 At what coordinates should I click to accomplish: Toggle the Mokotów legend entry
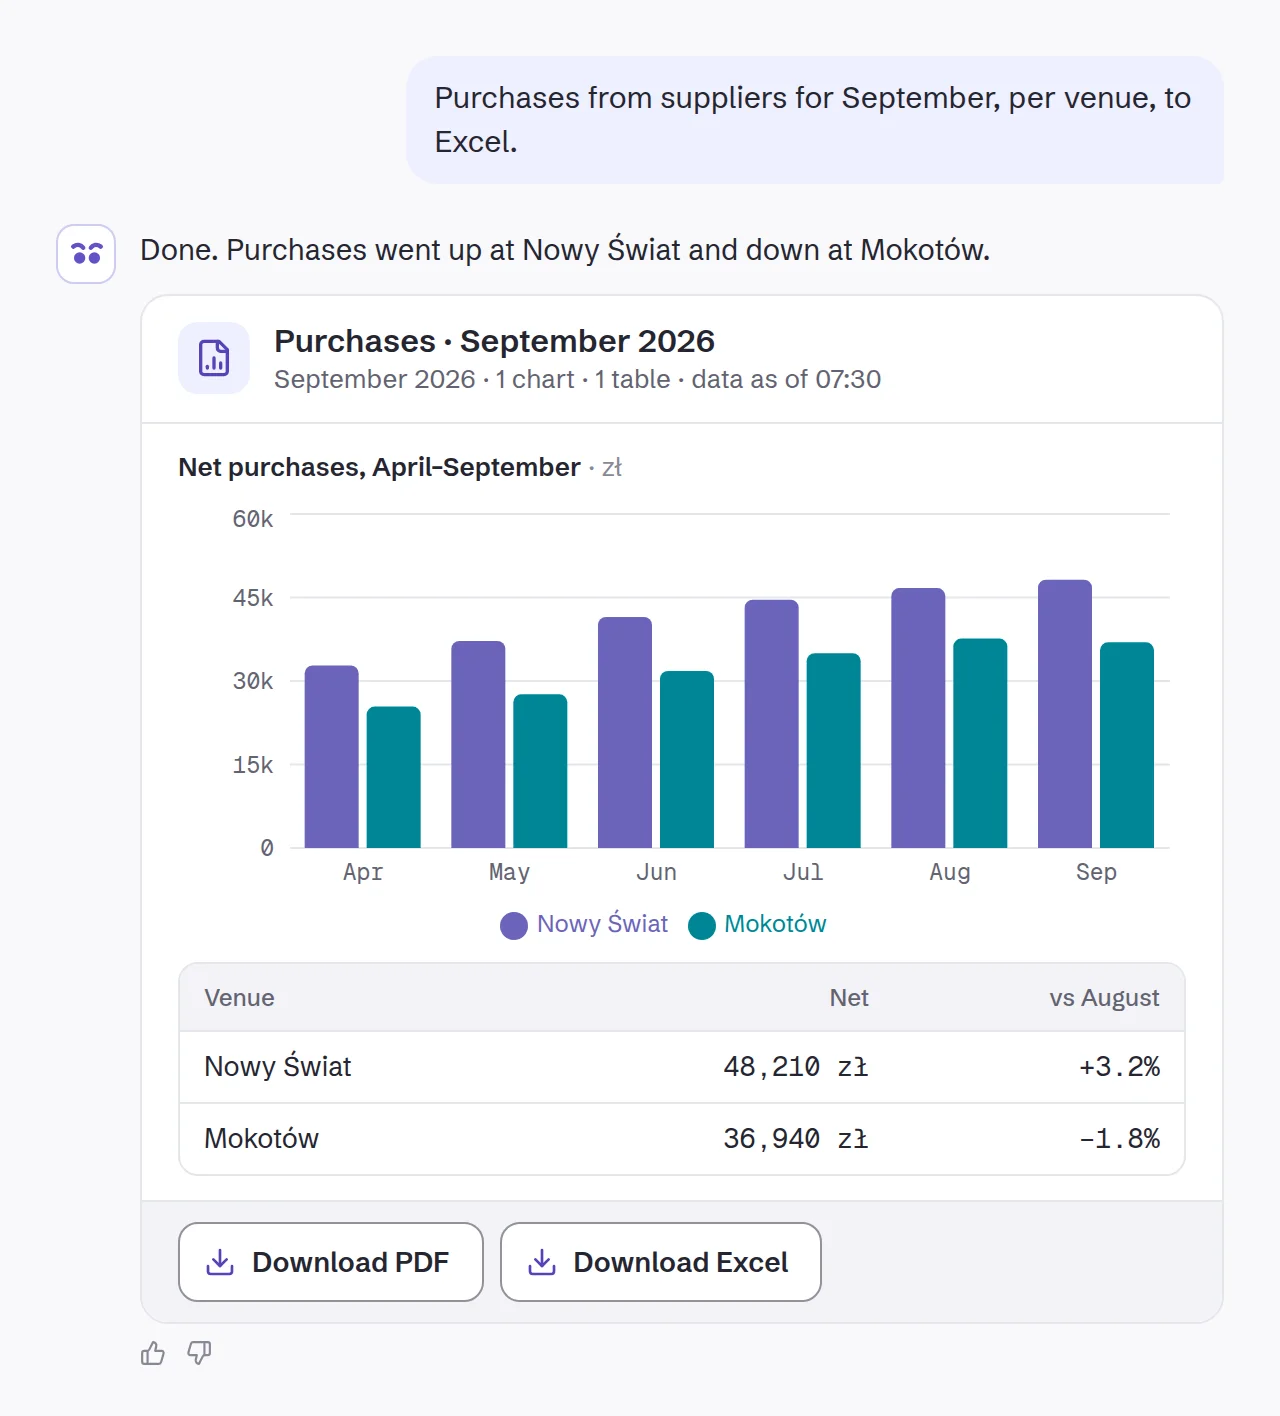pyautogui.click(x=758, y=924)
